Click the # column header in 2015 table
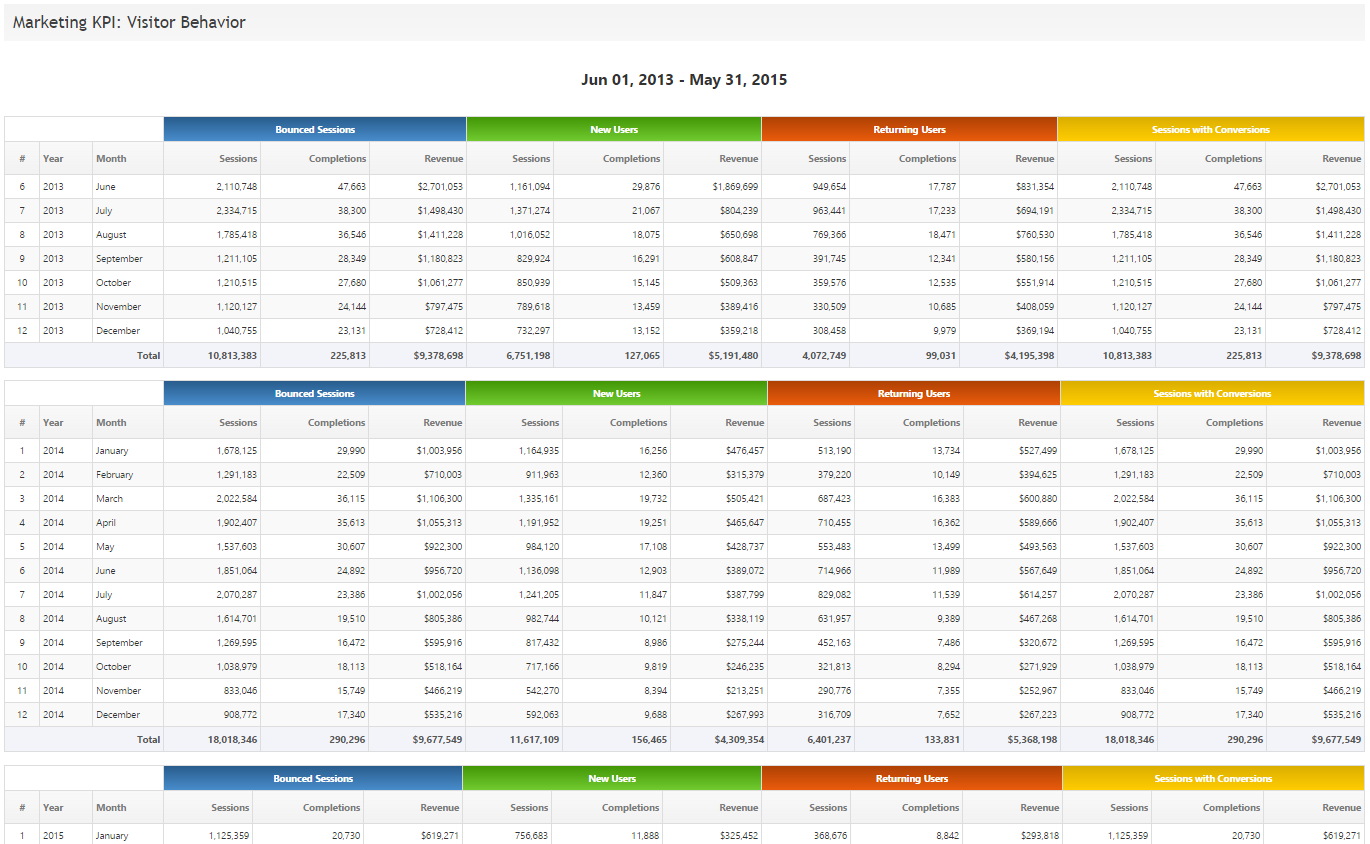This screenshot has width=1370, height=844. pos(22,808)
